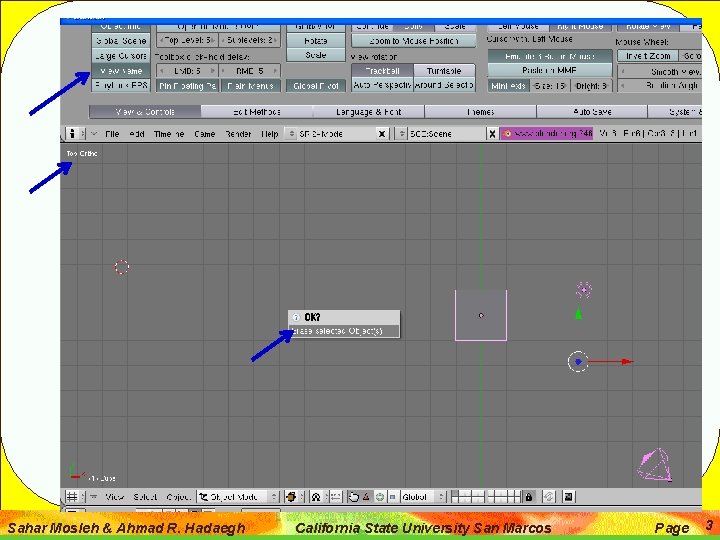This screenshot has height=540, width=720.
Task: Adjust the Top Level: 5 stepper
Action: pos(187,40)
